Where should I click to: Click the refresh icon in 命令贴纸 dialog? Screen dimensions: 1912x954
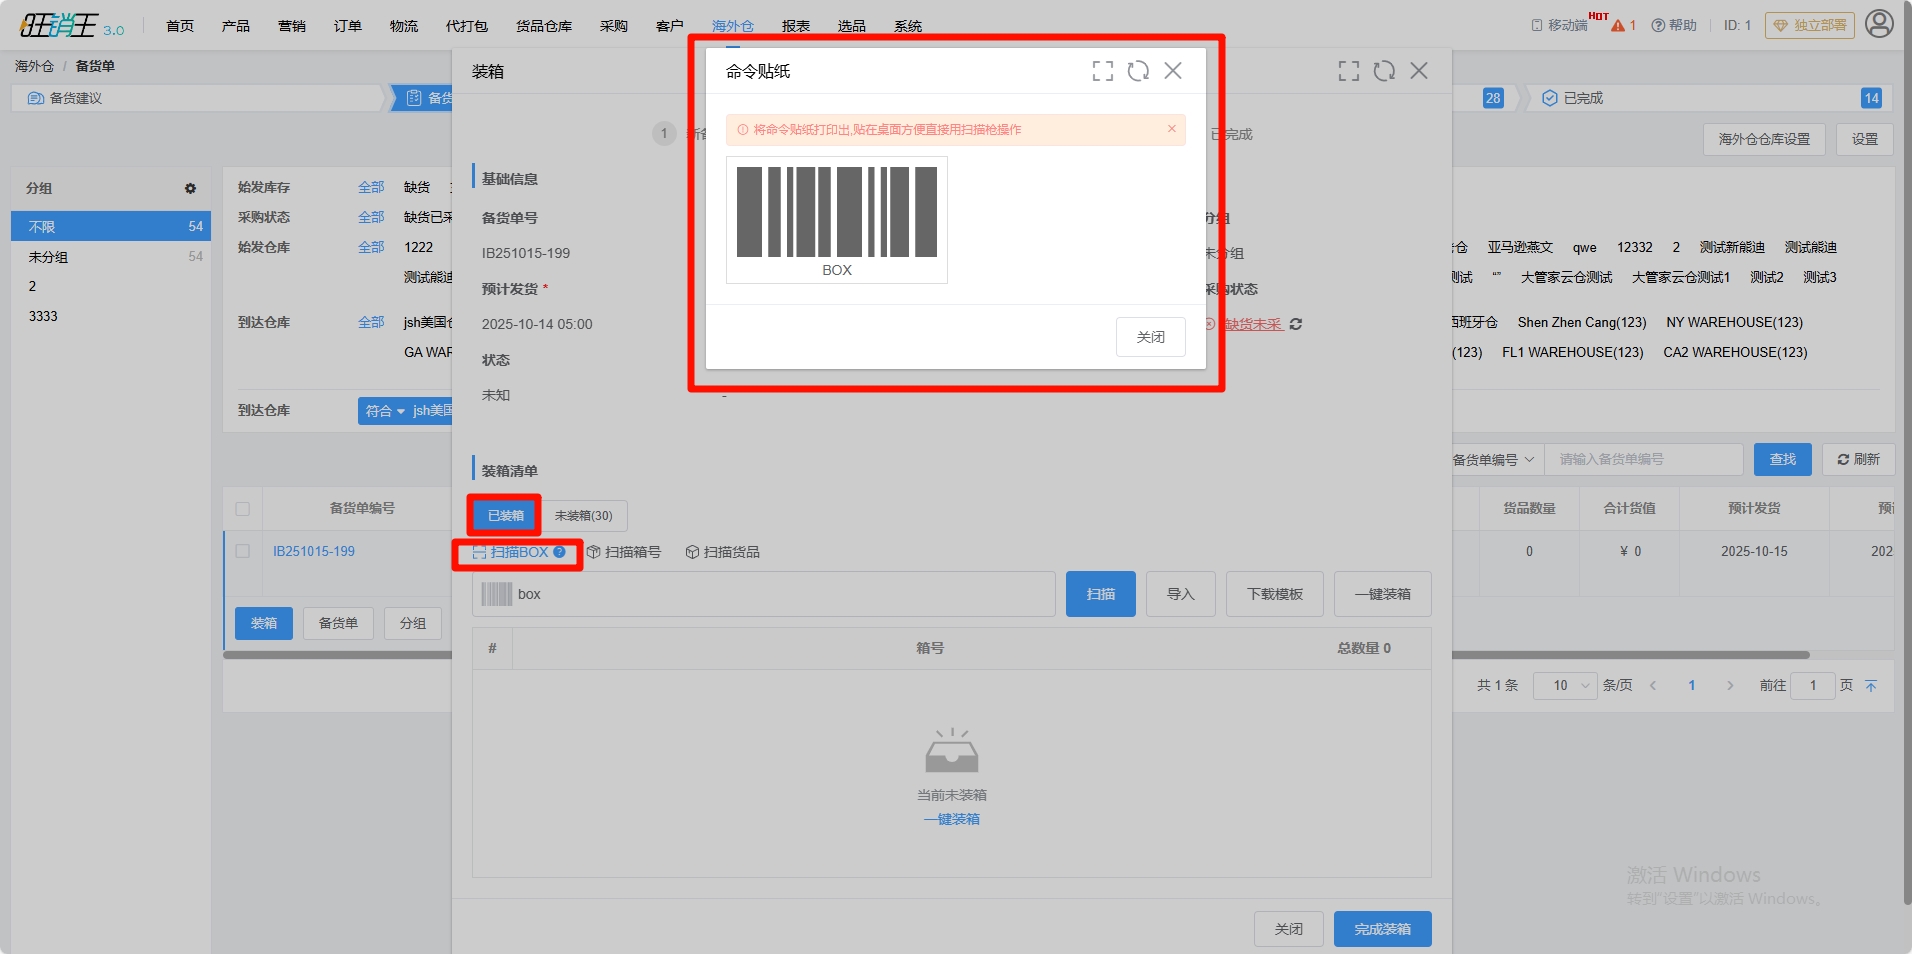[1138, 71]
